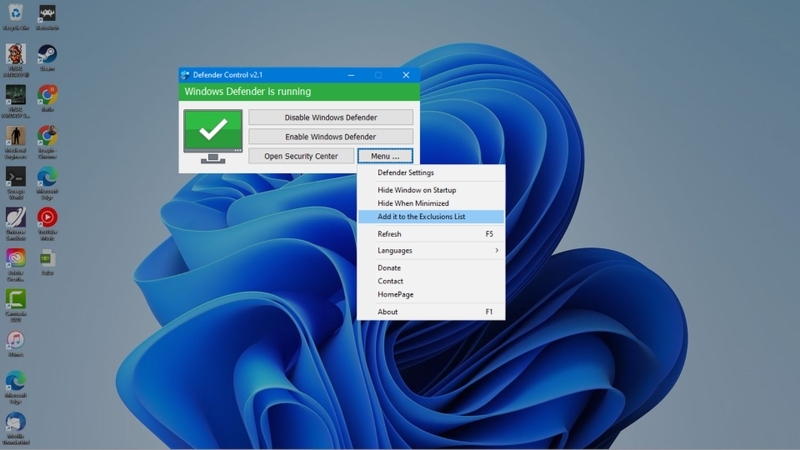The width and height of the screenshot is (800, 450).
Task: Launch the Camtasia 2020 desktop shortcut
Action: 16,305
